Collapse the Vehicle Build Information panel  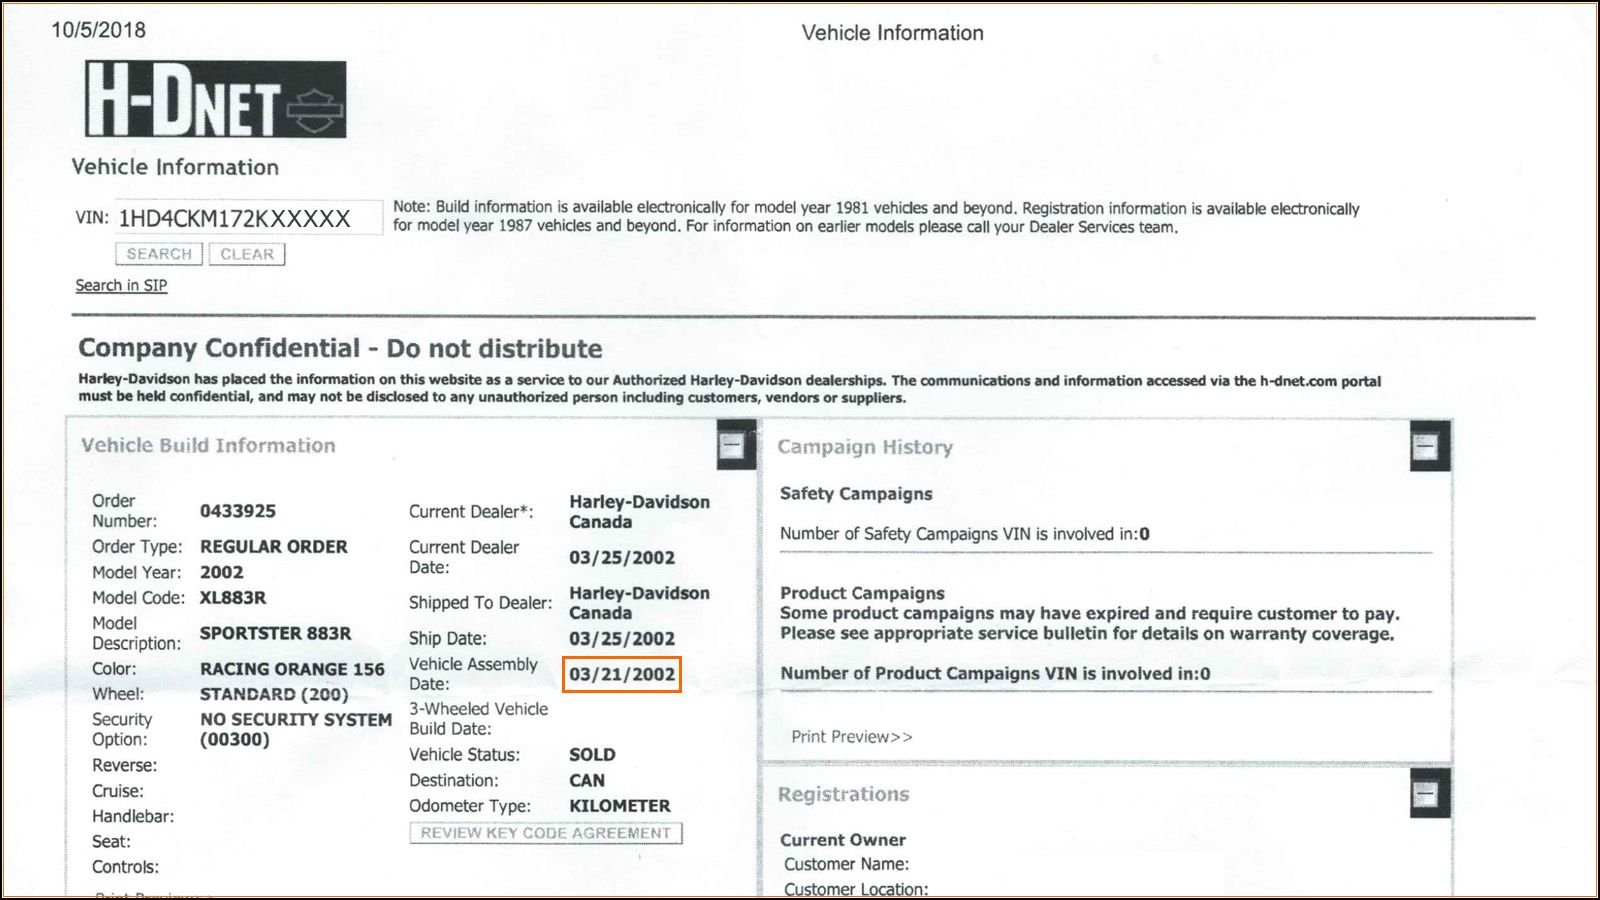[733, 446]
